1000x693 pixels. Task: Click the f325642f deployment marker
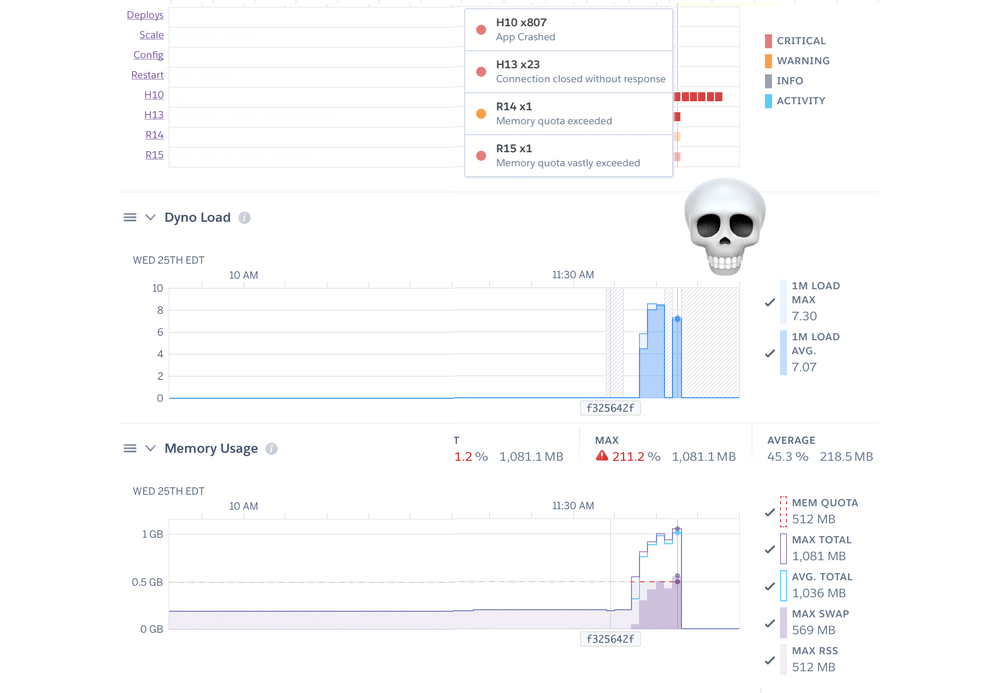610,407
